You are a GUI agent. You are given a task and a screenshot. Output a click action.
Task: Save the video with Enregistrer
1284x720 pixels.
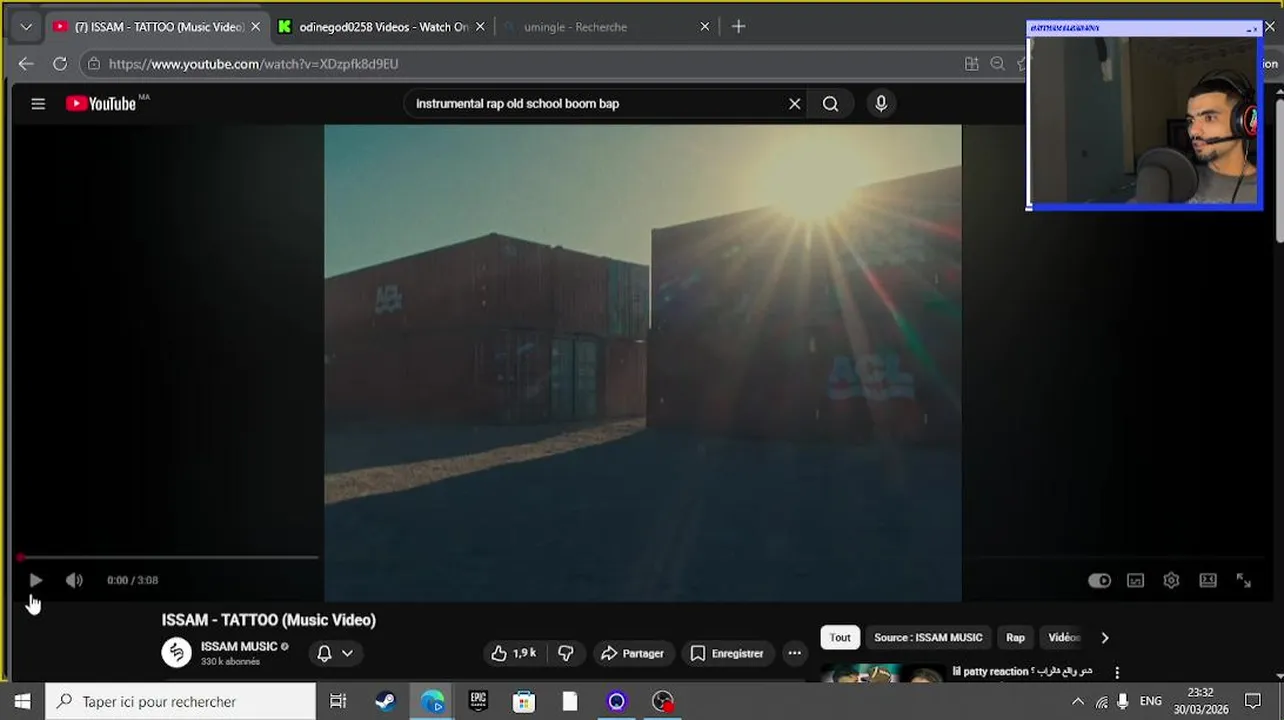click(x=728, y=653)
